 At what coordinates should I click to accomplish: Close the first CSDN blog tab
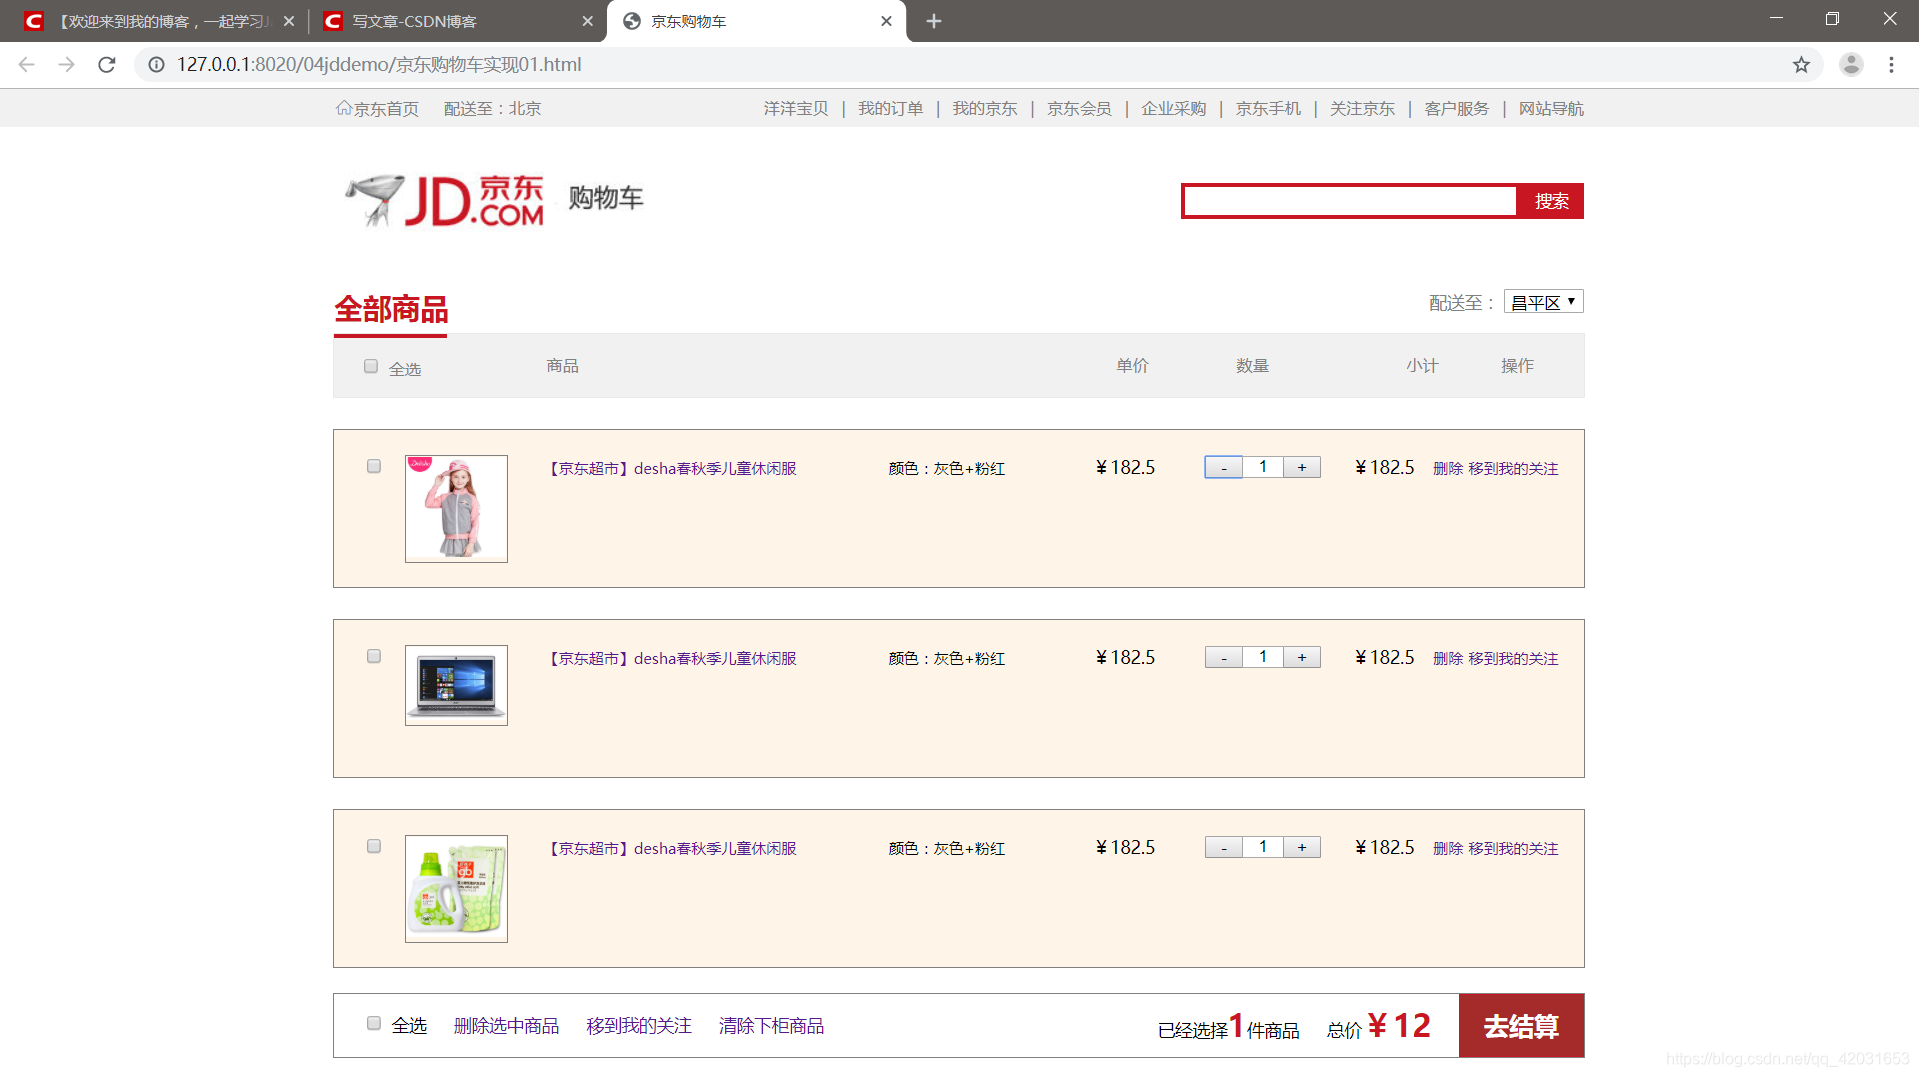tap(288, 21)
